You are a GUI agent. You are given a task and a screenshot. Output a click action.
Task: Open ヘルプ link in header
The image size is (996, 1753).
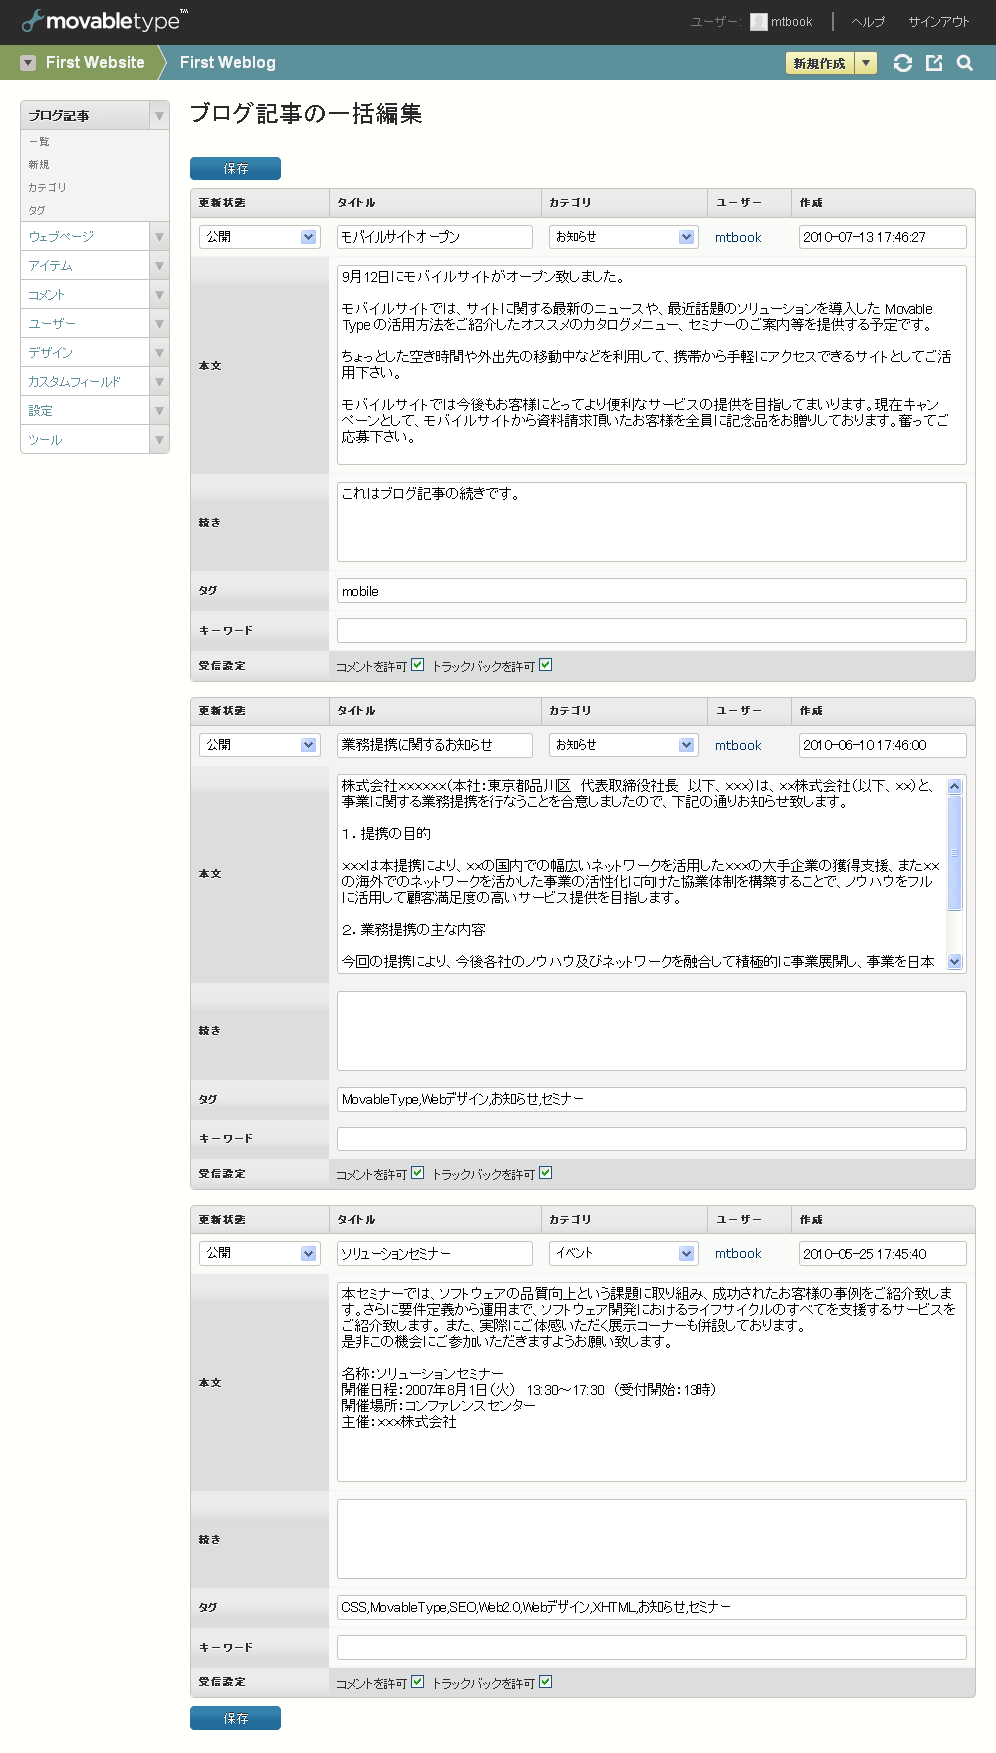[x=868, y=22]
